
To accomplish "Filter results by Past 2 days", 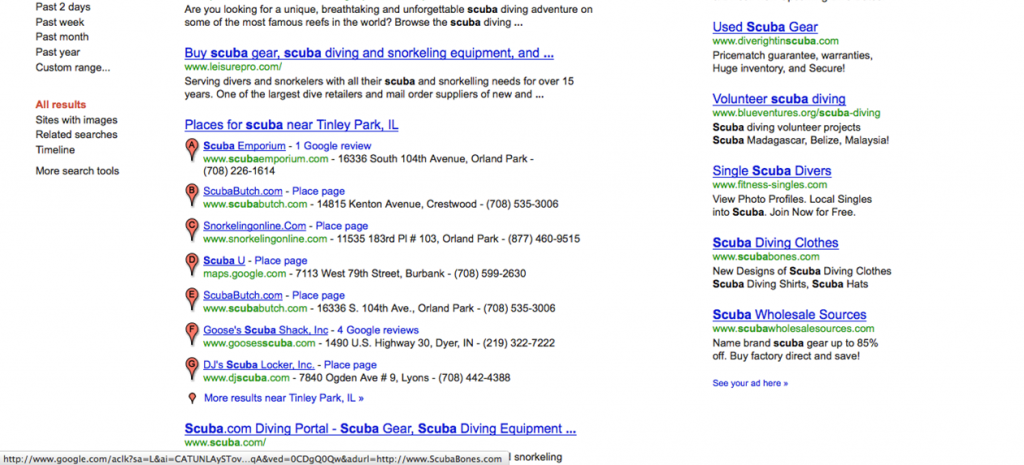I will tap(62, 7).
